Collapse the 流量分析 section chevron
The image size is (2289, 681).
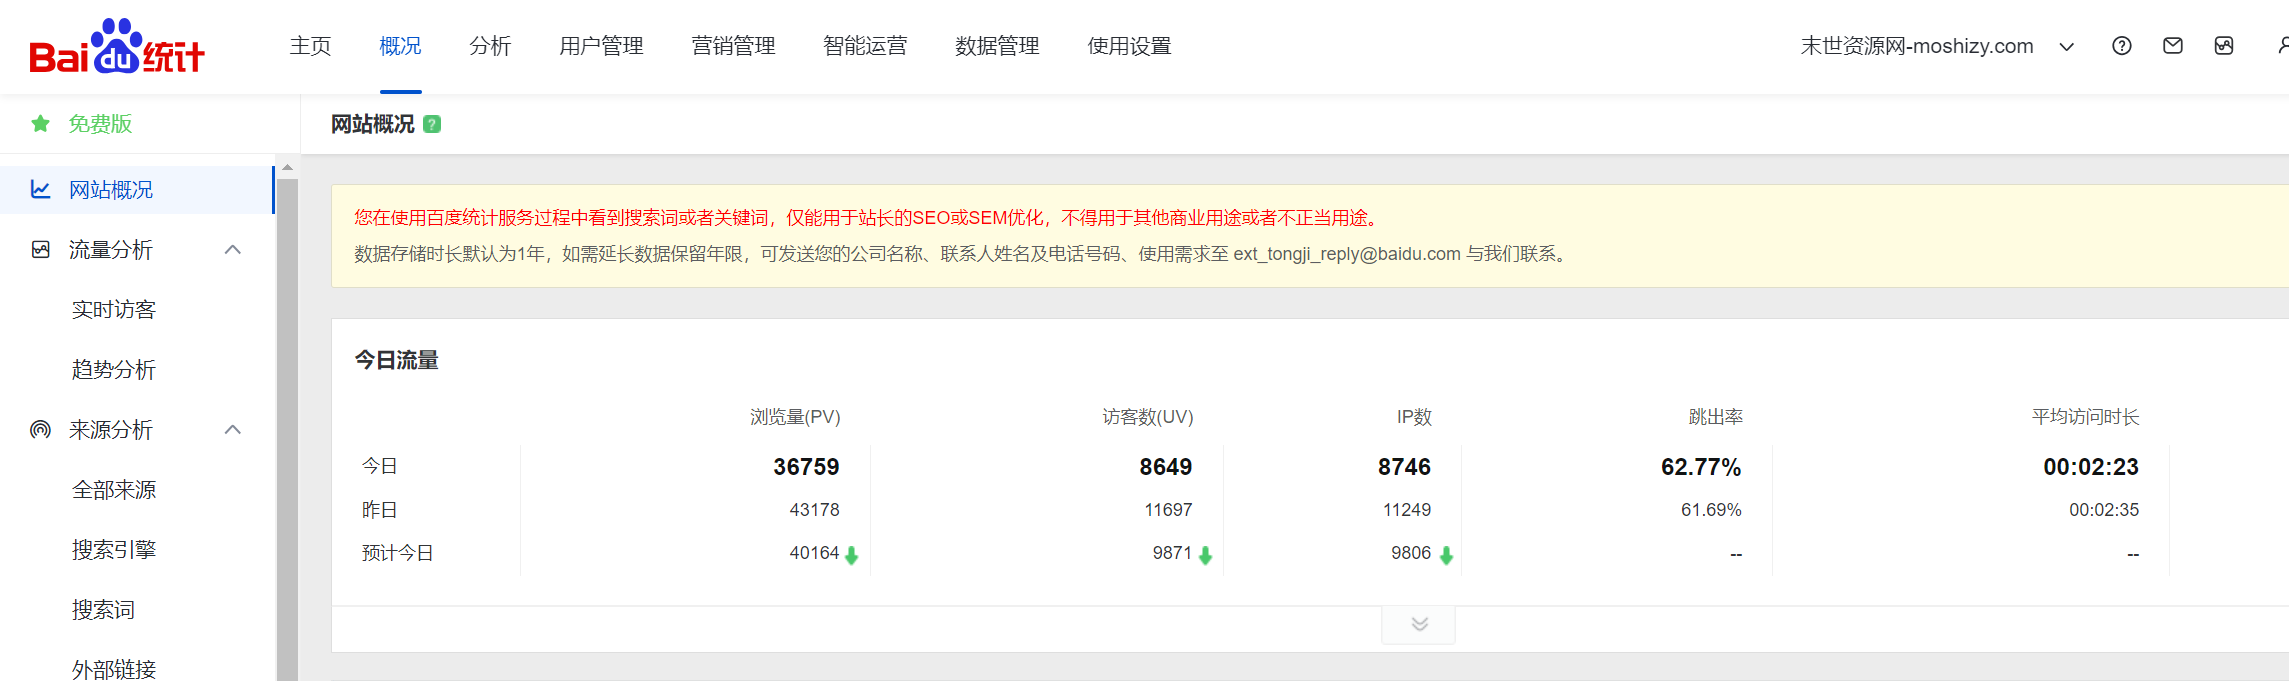(x=233, y=250)
